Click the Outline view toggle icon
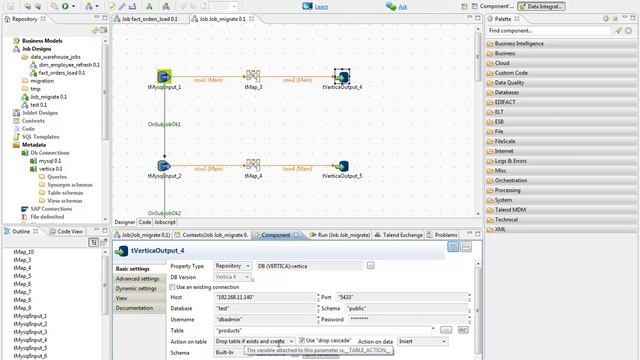 click(x=93, y=242)
